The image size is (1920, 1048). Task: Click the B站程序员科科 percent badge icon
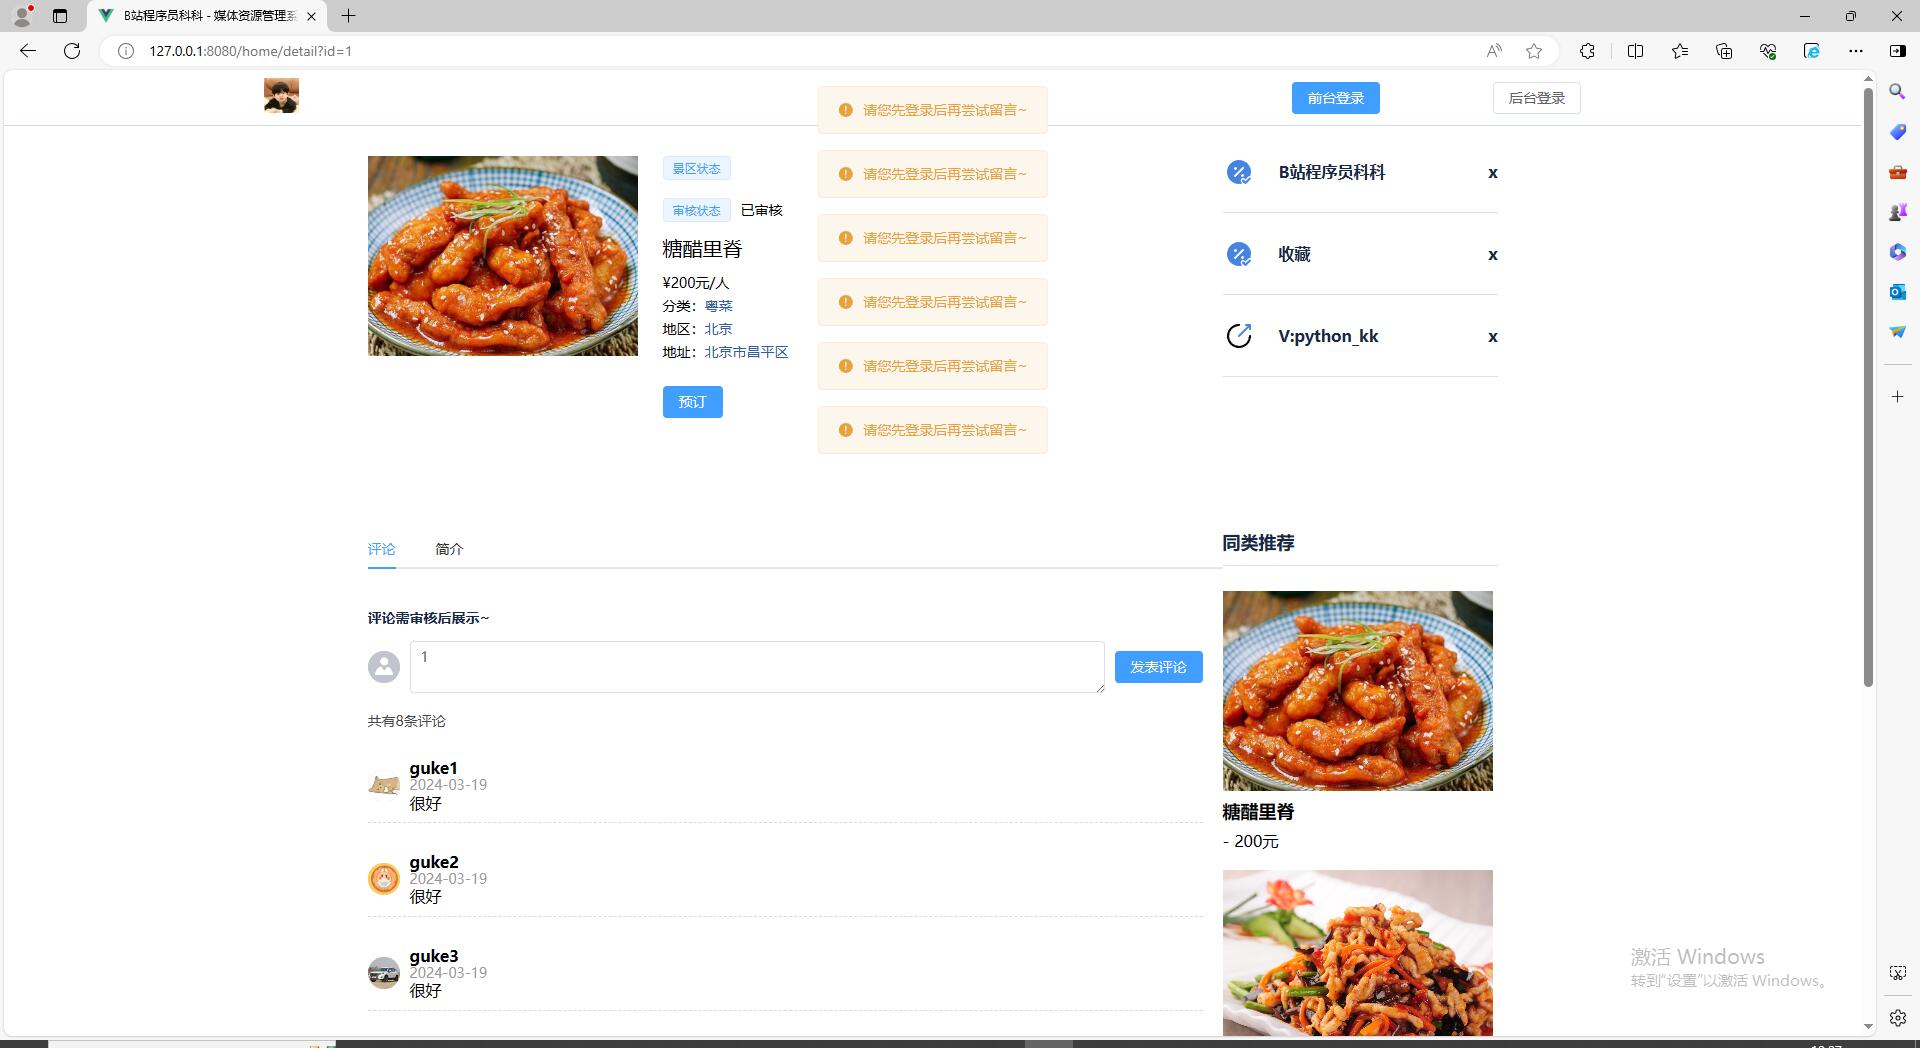point(1239,173)
